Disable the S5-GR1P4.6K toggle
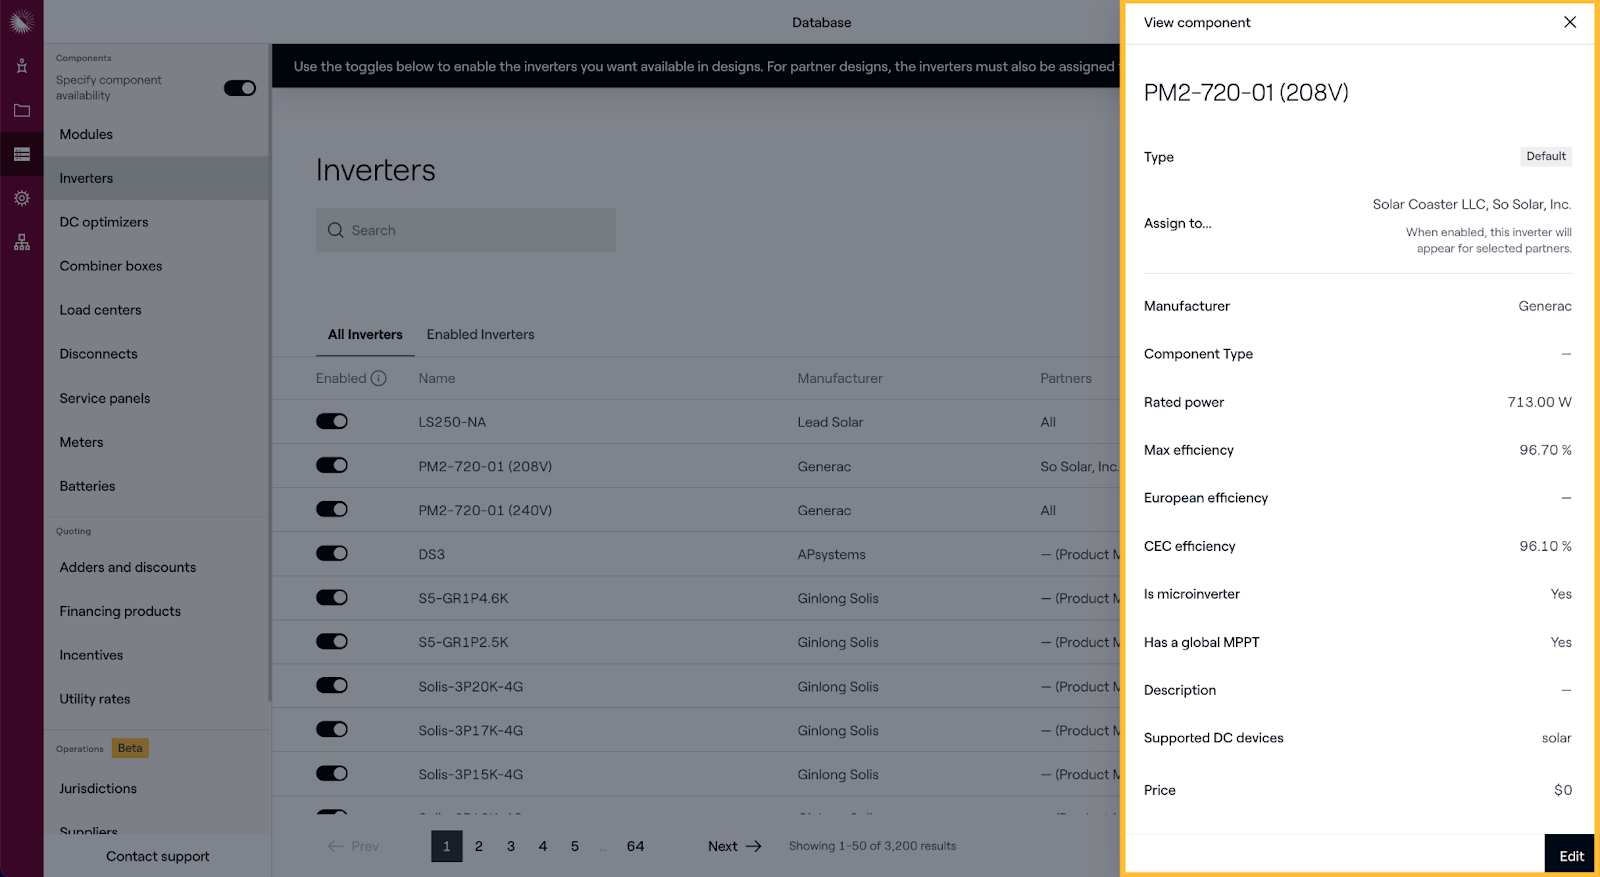Image resolution: width=1600 pixels, height=877 pixels. point(332,597)
